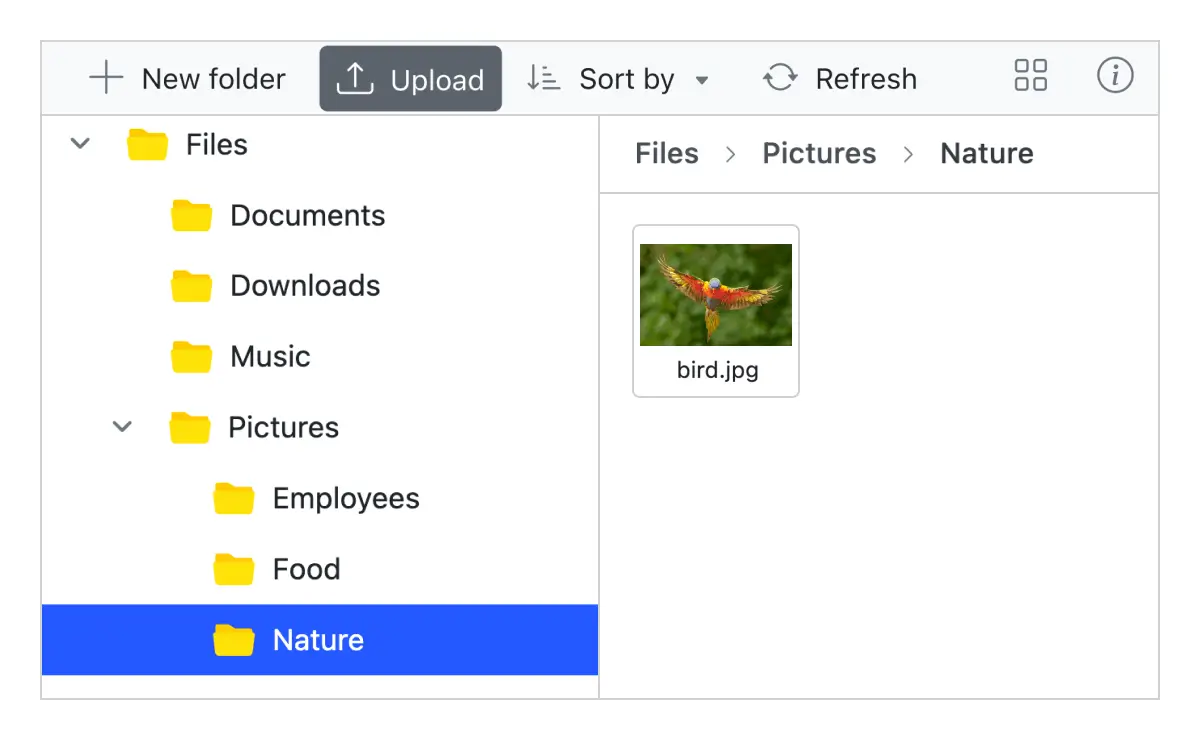Open the Sort by dropdown arrow
This screenshot has width=1200, height=740.
(x=703, y=80)
